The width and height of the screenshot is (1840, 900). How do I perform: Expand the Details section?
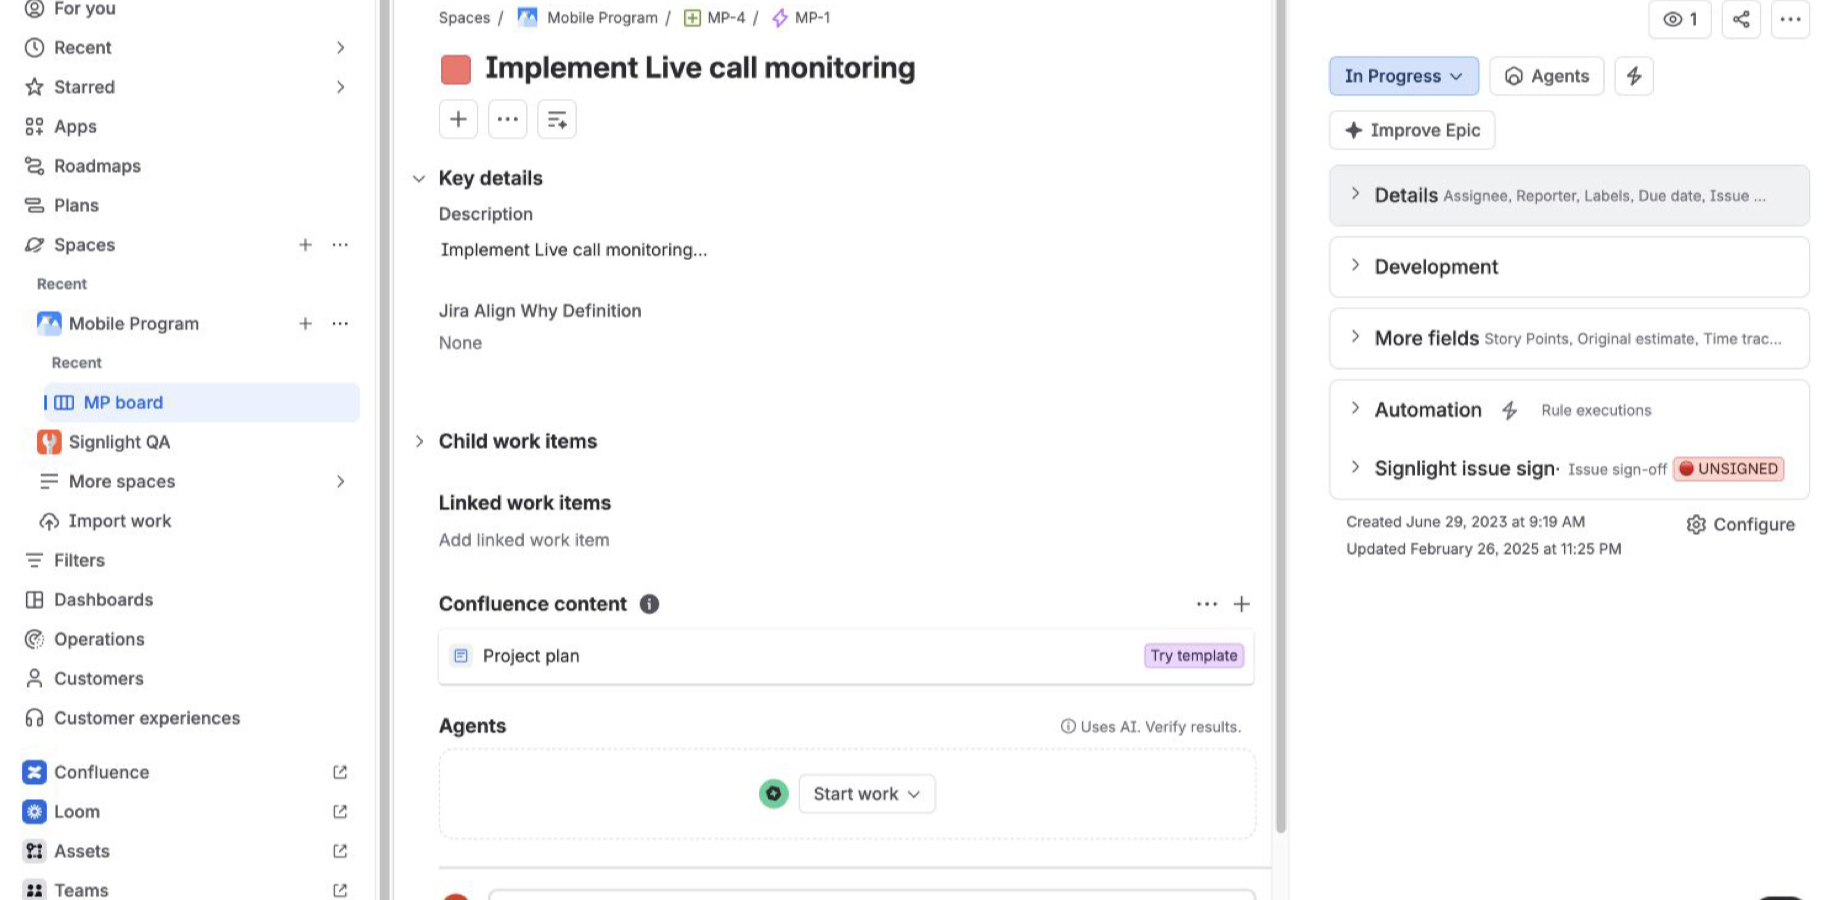pos(1569,195)
